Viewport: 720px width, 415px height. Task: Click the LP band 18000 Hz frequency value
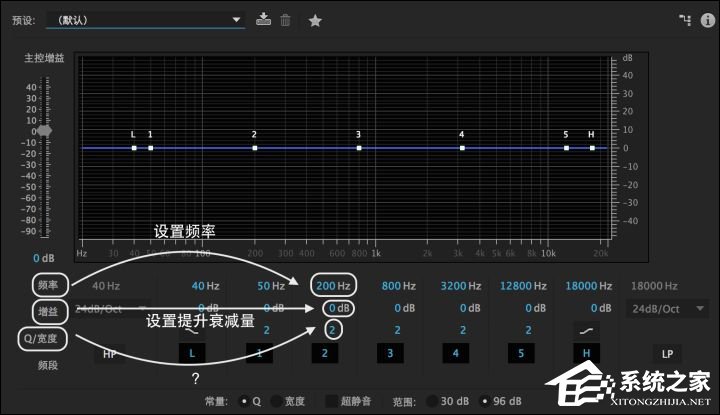coord(654,286)
